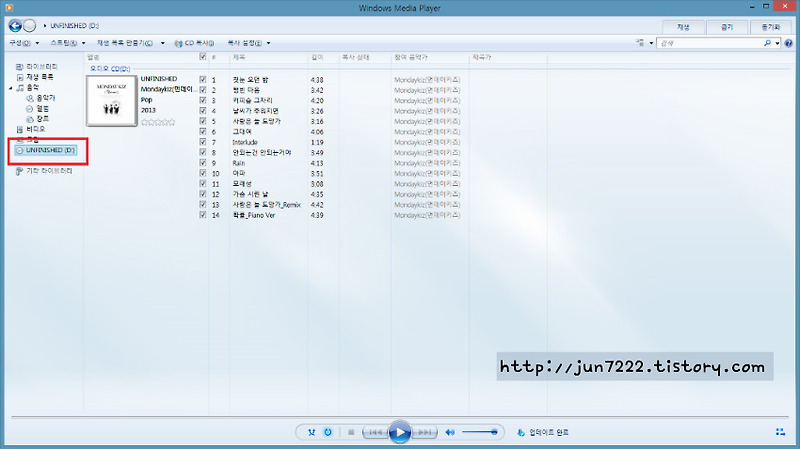Viewport: 800px width, 449px height.
Task: Click the magnifier icon in the search box
Action: (x=767, y=43)
